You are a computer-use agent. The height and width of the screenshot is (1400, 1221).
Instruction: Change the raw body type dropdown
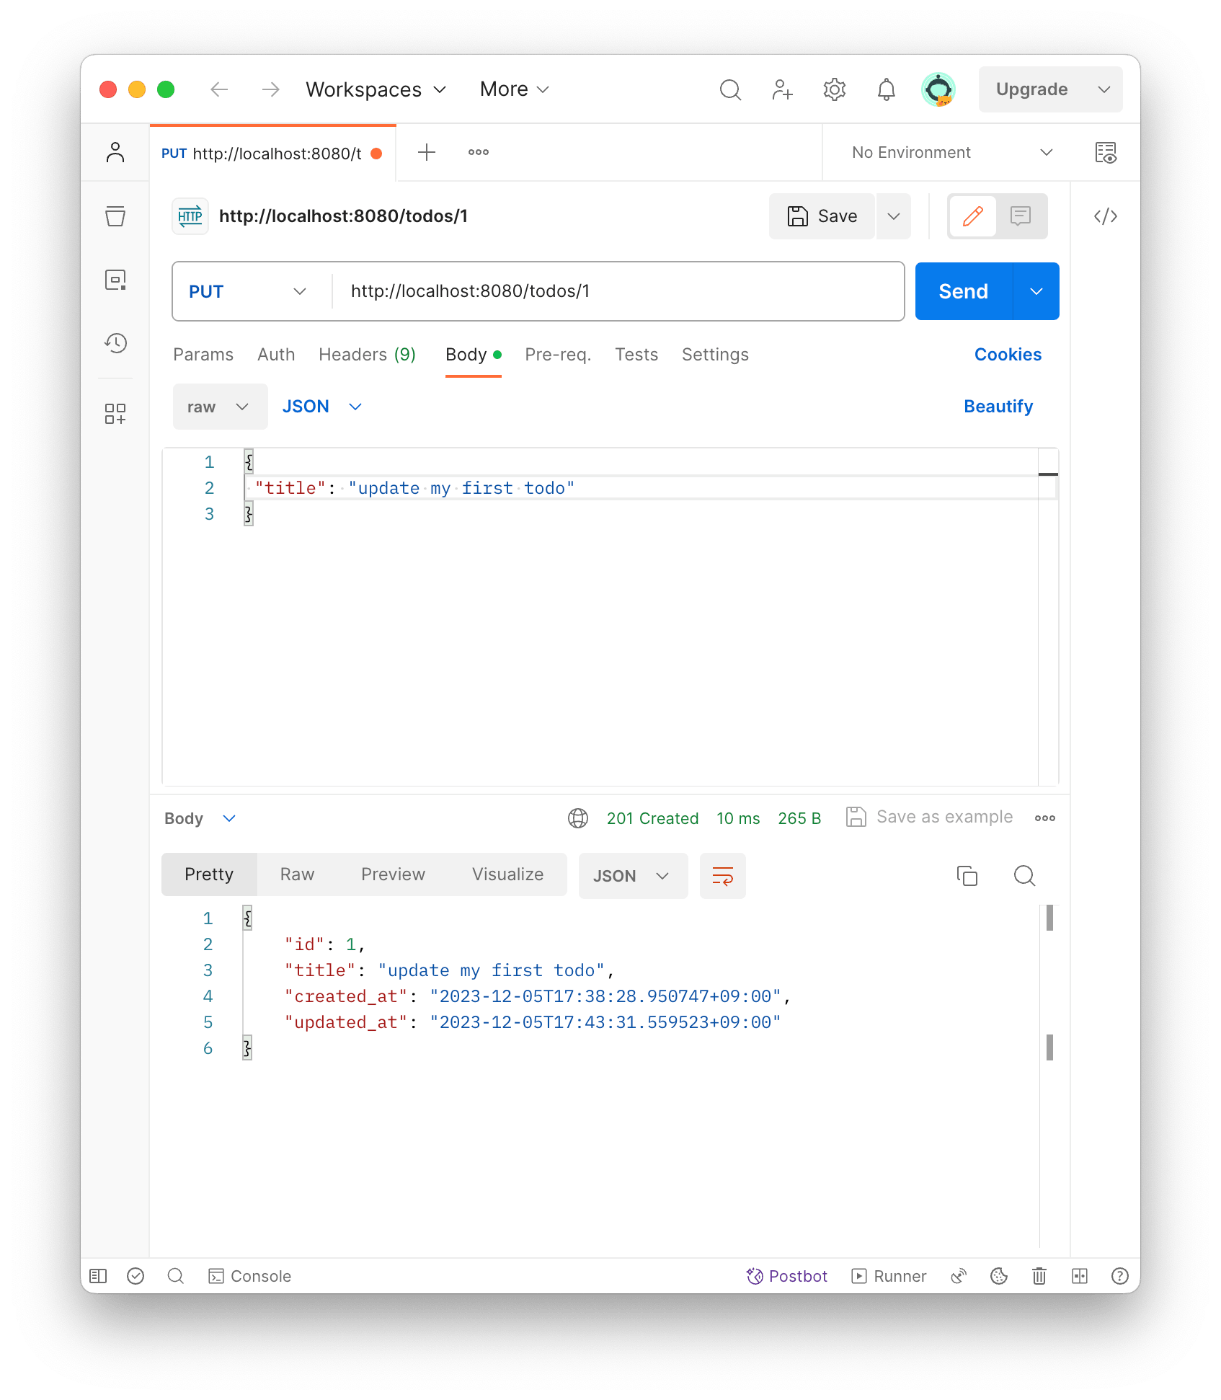pyautogui.click(x=220, y=407)
